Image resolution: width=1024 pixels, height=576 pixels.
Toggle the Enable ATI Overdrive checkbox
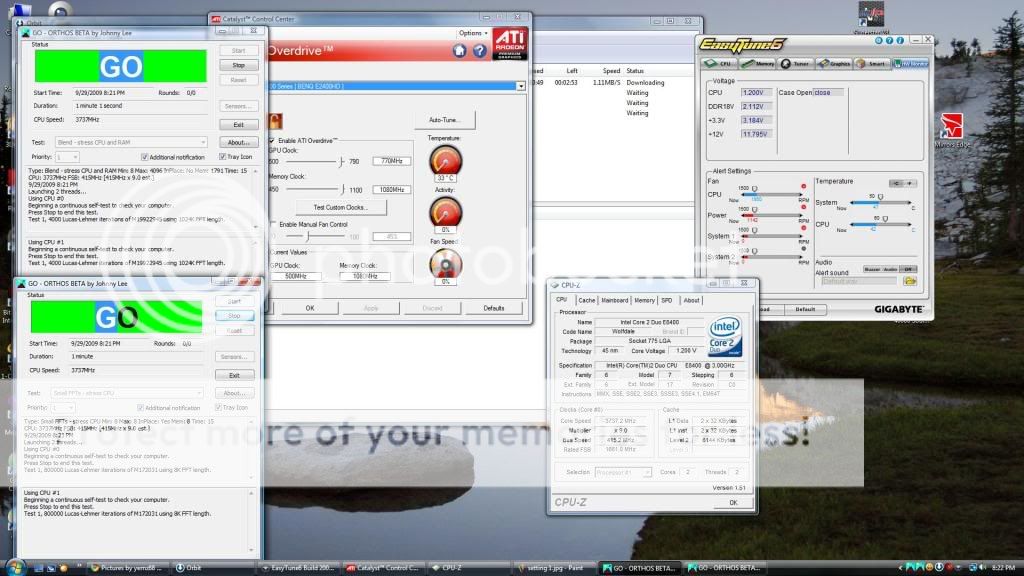pyautogui.click(x=272, y=142)
